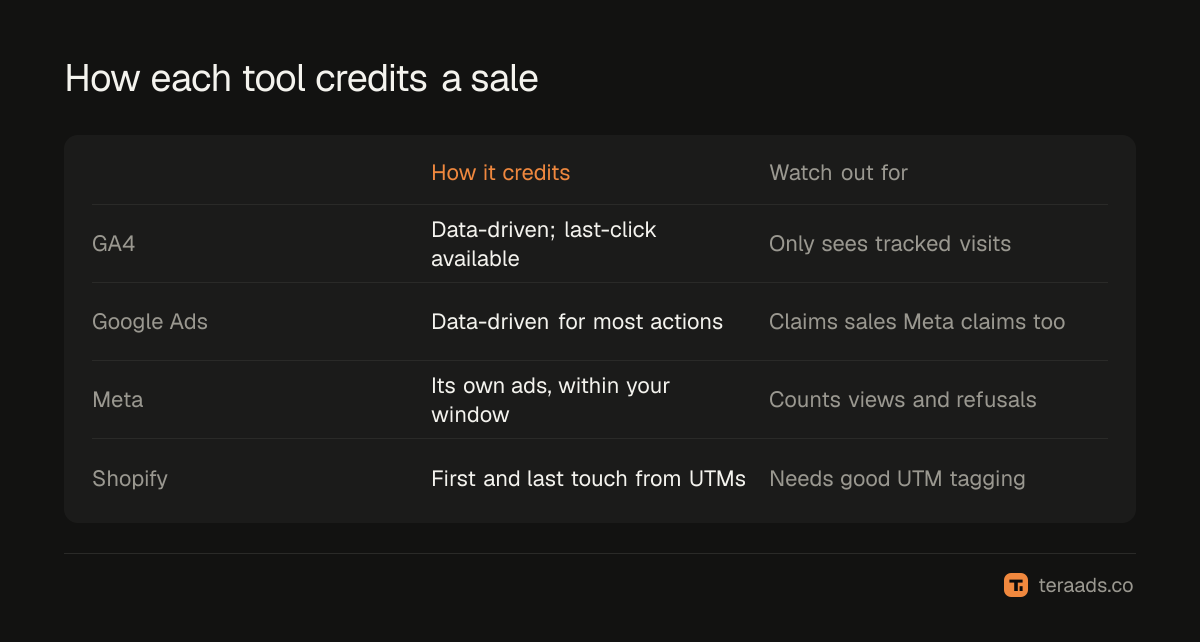Click the GA4 row label
The width and height of the screenshot is (1200, 642).
pos(113,244)
